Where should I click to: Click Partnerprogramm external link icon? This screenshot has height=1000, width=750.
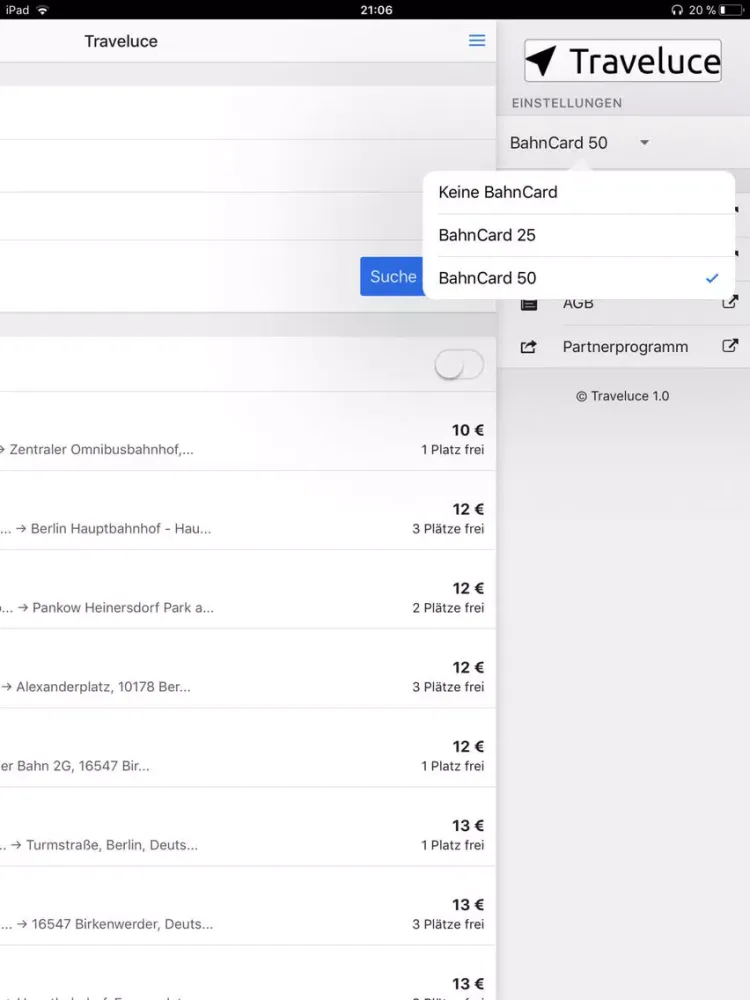tap(730, 346)
